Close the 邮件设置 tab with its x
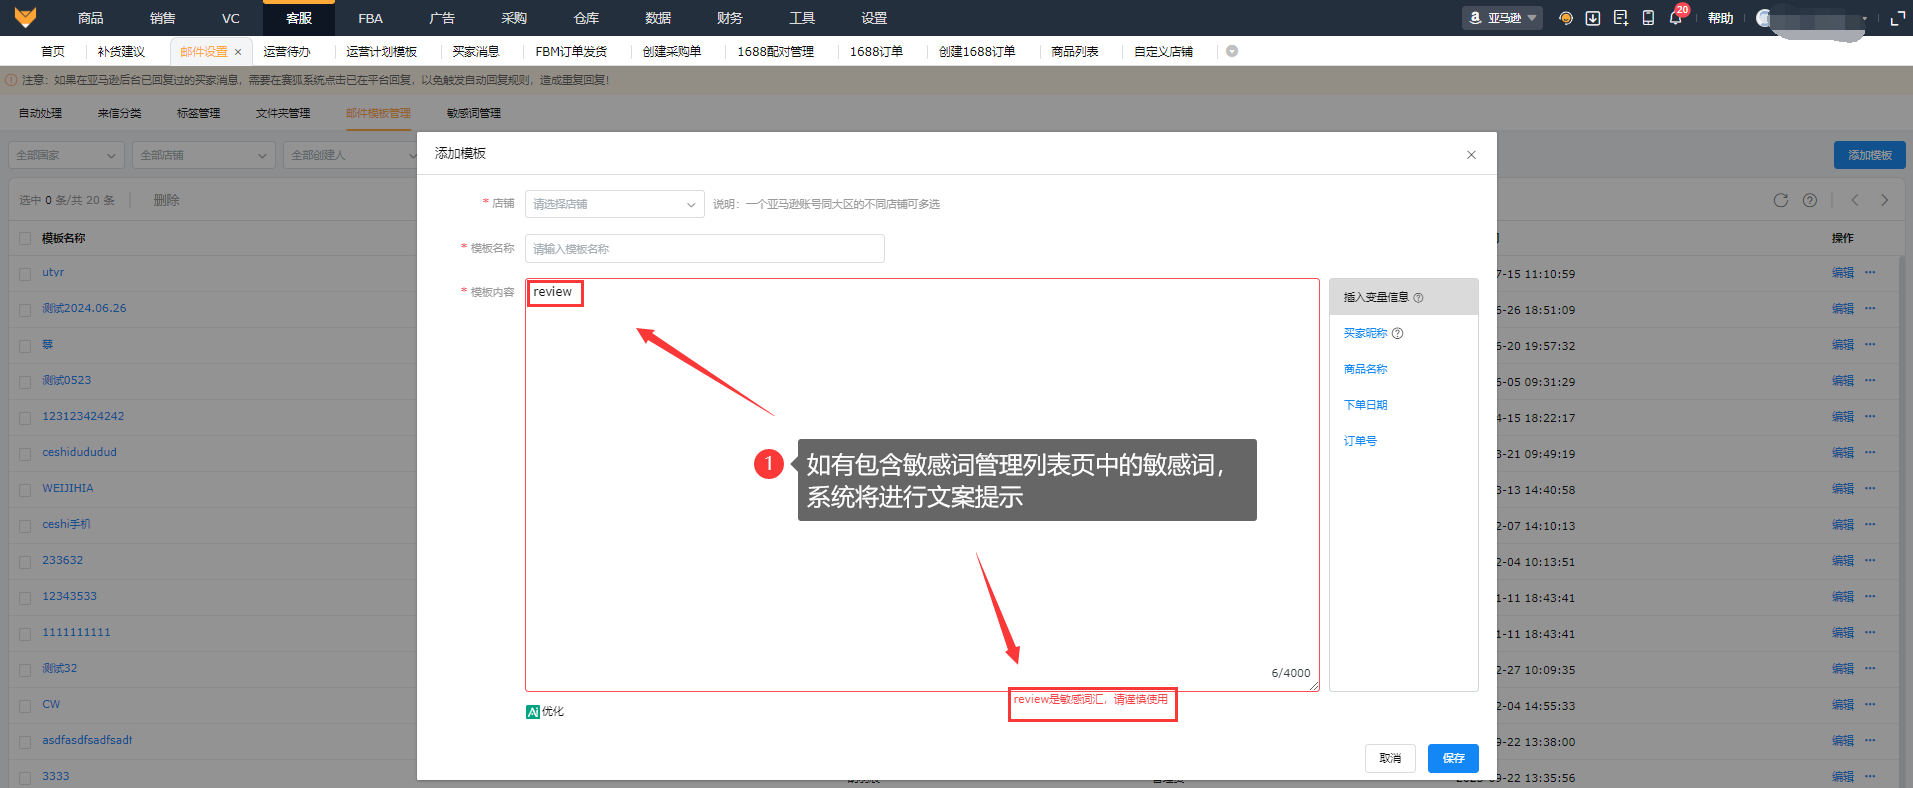This screenshot has width=1913, height=788. [x=238, y=52]
